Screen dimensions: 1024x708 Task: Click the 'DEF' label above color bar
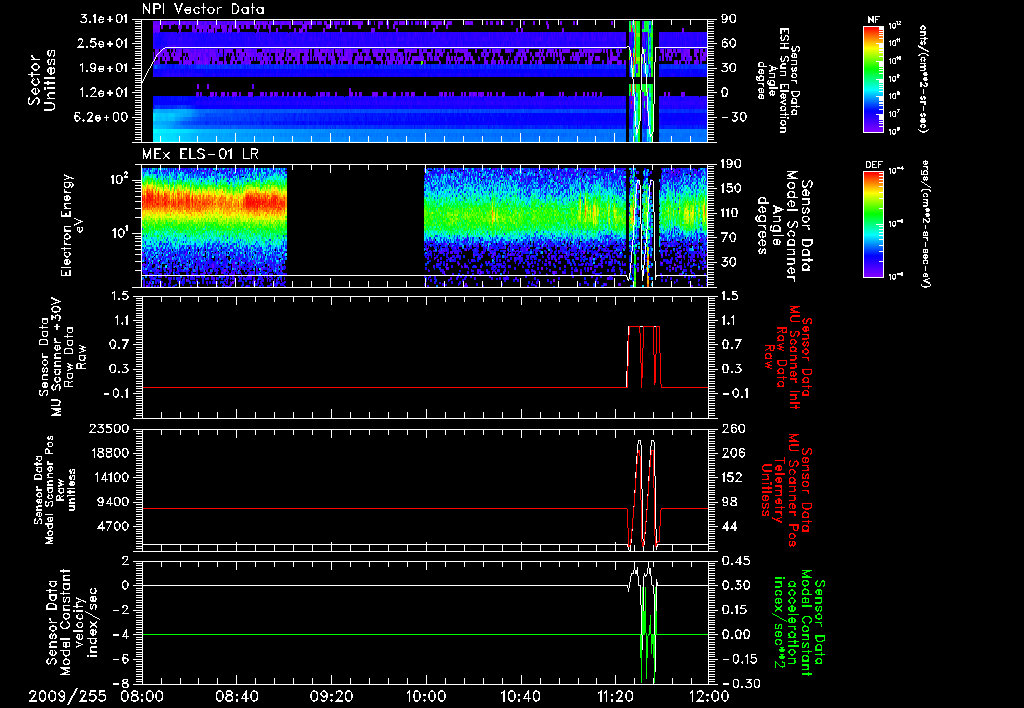click(x=873, y=165)
